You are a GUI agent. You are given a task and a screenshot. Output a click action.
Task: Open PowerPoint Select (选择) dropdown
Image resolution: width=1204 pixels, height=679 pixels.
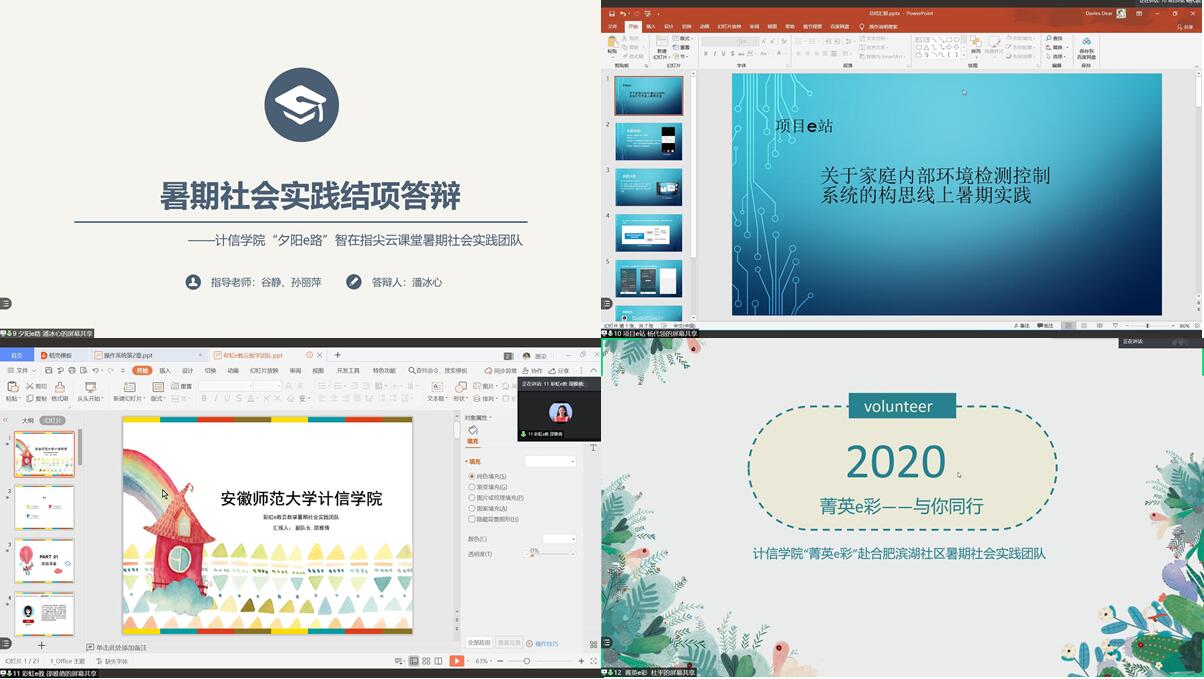point(1054,56)
